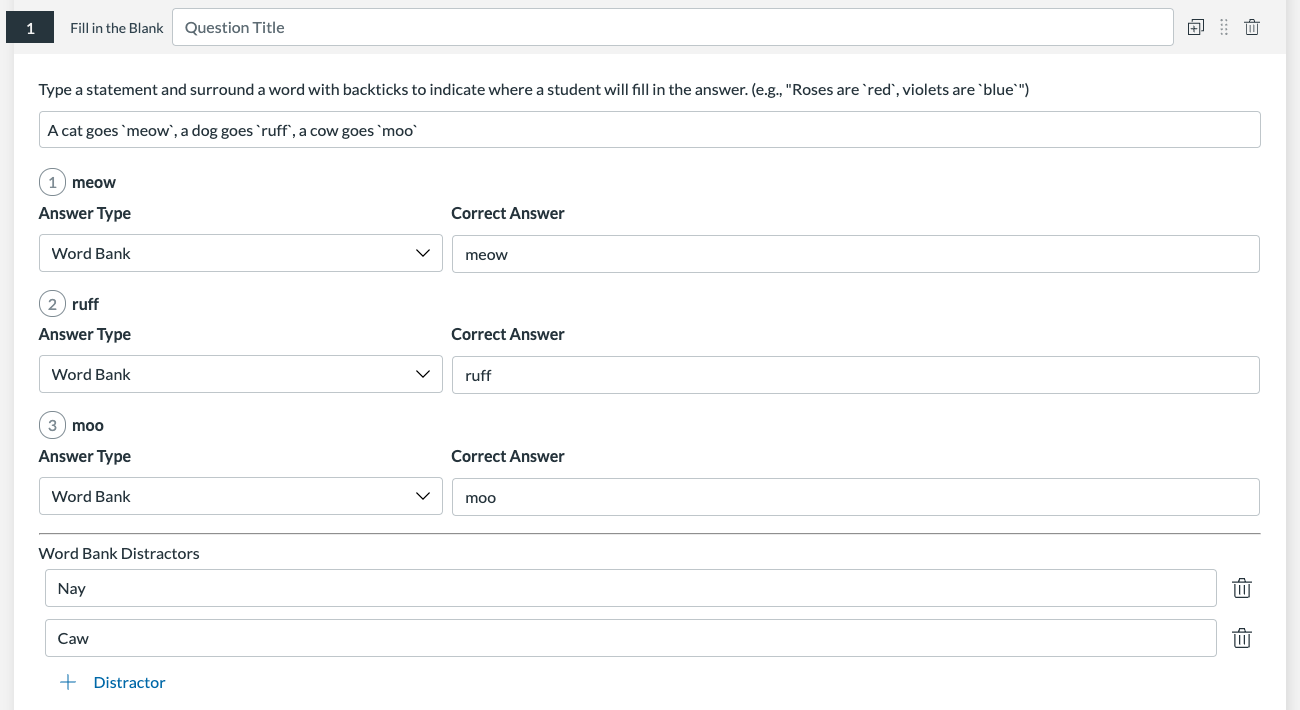This screenshot has width=1300, height=710.
Task: Select the question number 1 badge
Action: click(31, 28)
